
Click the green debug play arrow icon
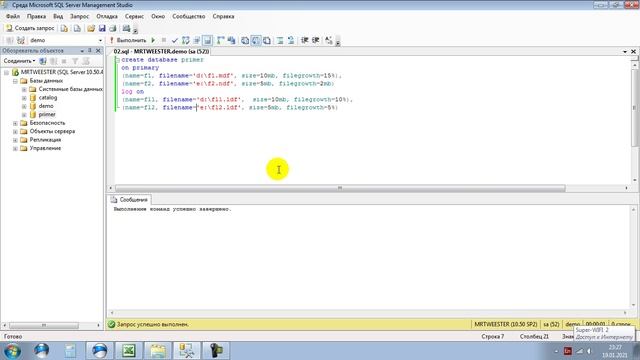[x=153, y=40]
